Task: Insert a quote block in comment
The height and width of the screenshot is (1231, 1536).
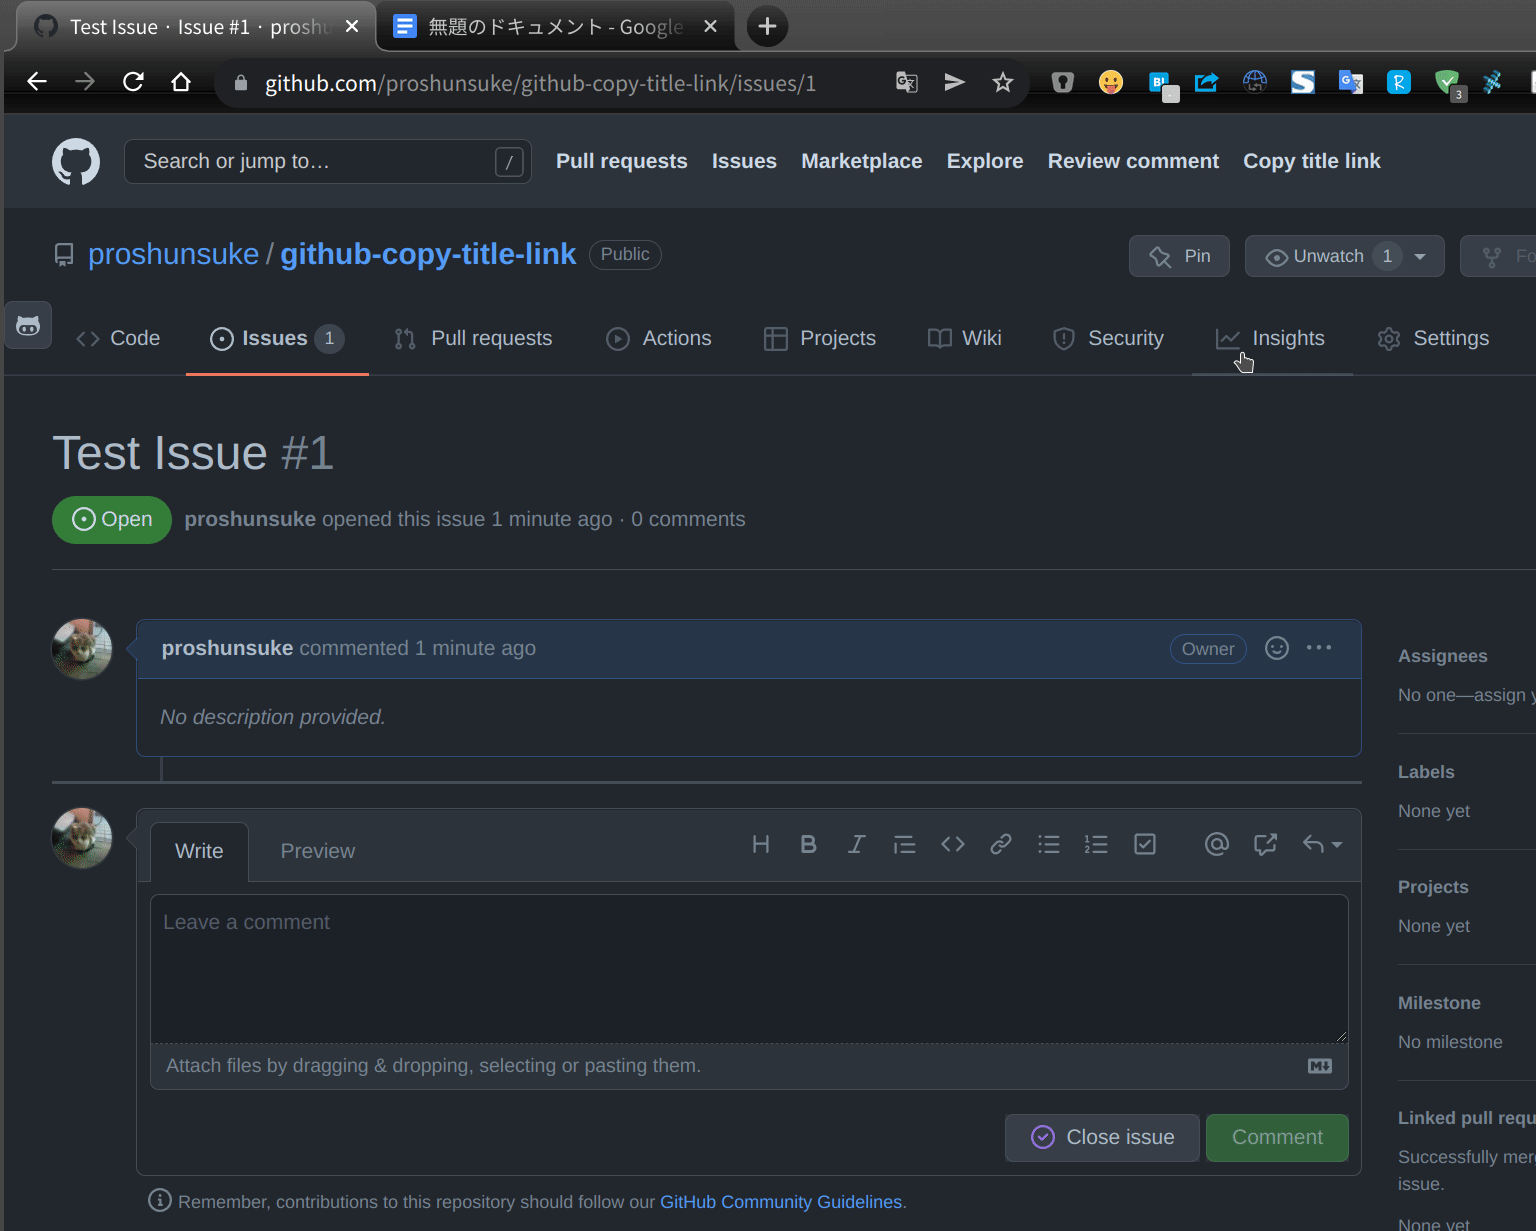Action: point(905,845)
